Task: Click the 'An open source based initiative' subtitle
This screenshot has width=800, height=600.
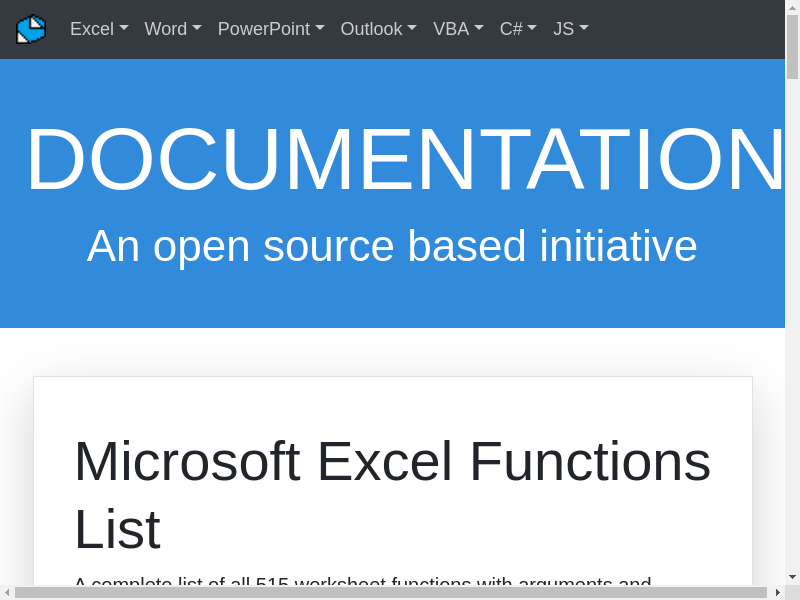Action: click(392, 246)
